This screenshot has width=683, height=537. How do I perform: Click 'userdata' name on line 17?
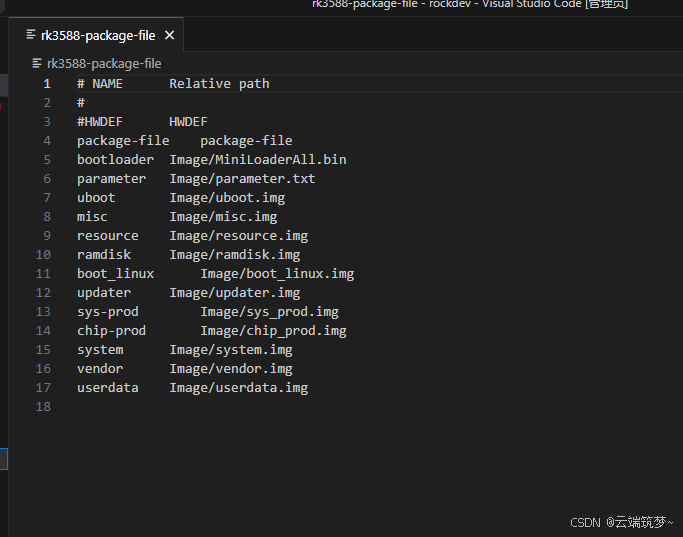pyautogui.click(x=108, y=388)
